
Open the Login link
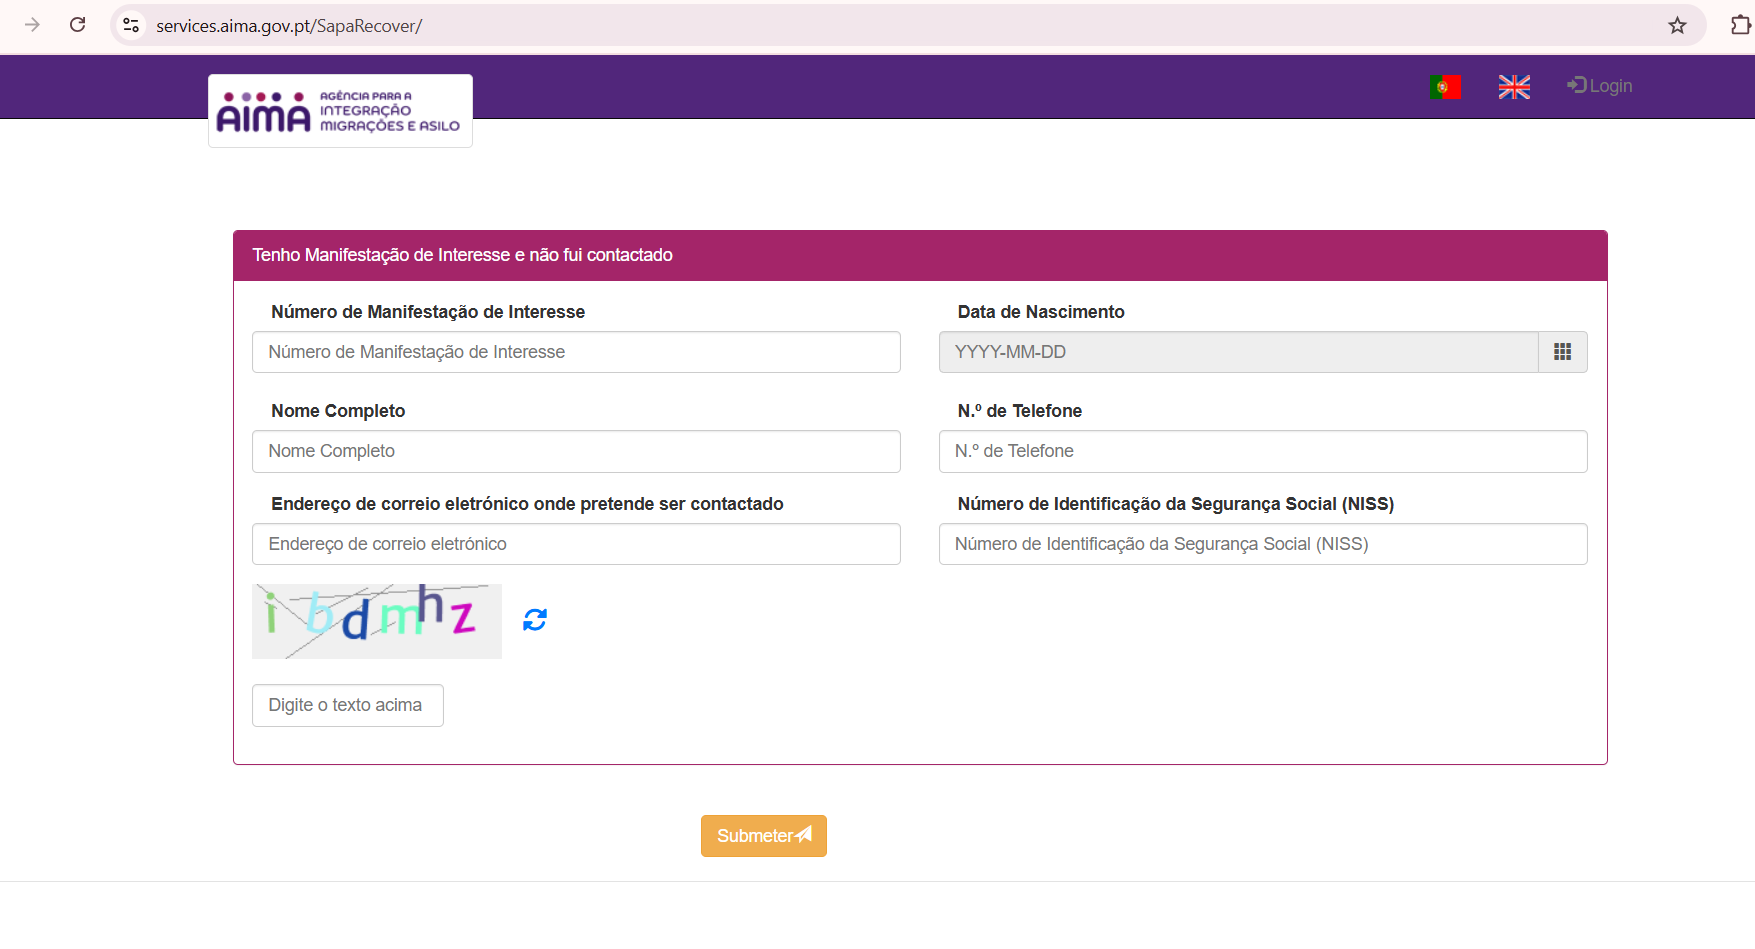[1600, 86]
